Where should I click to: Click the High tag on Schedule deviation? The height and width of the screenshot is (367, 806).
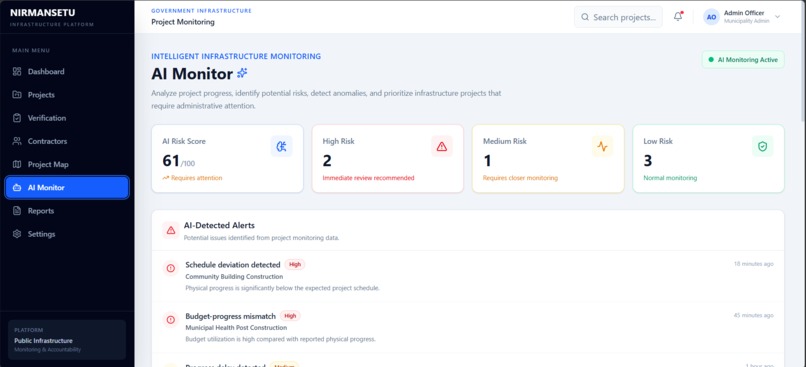pyautogui.click(x=295, y=265)
